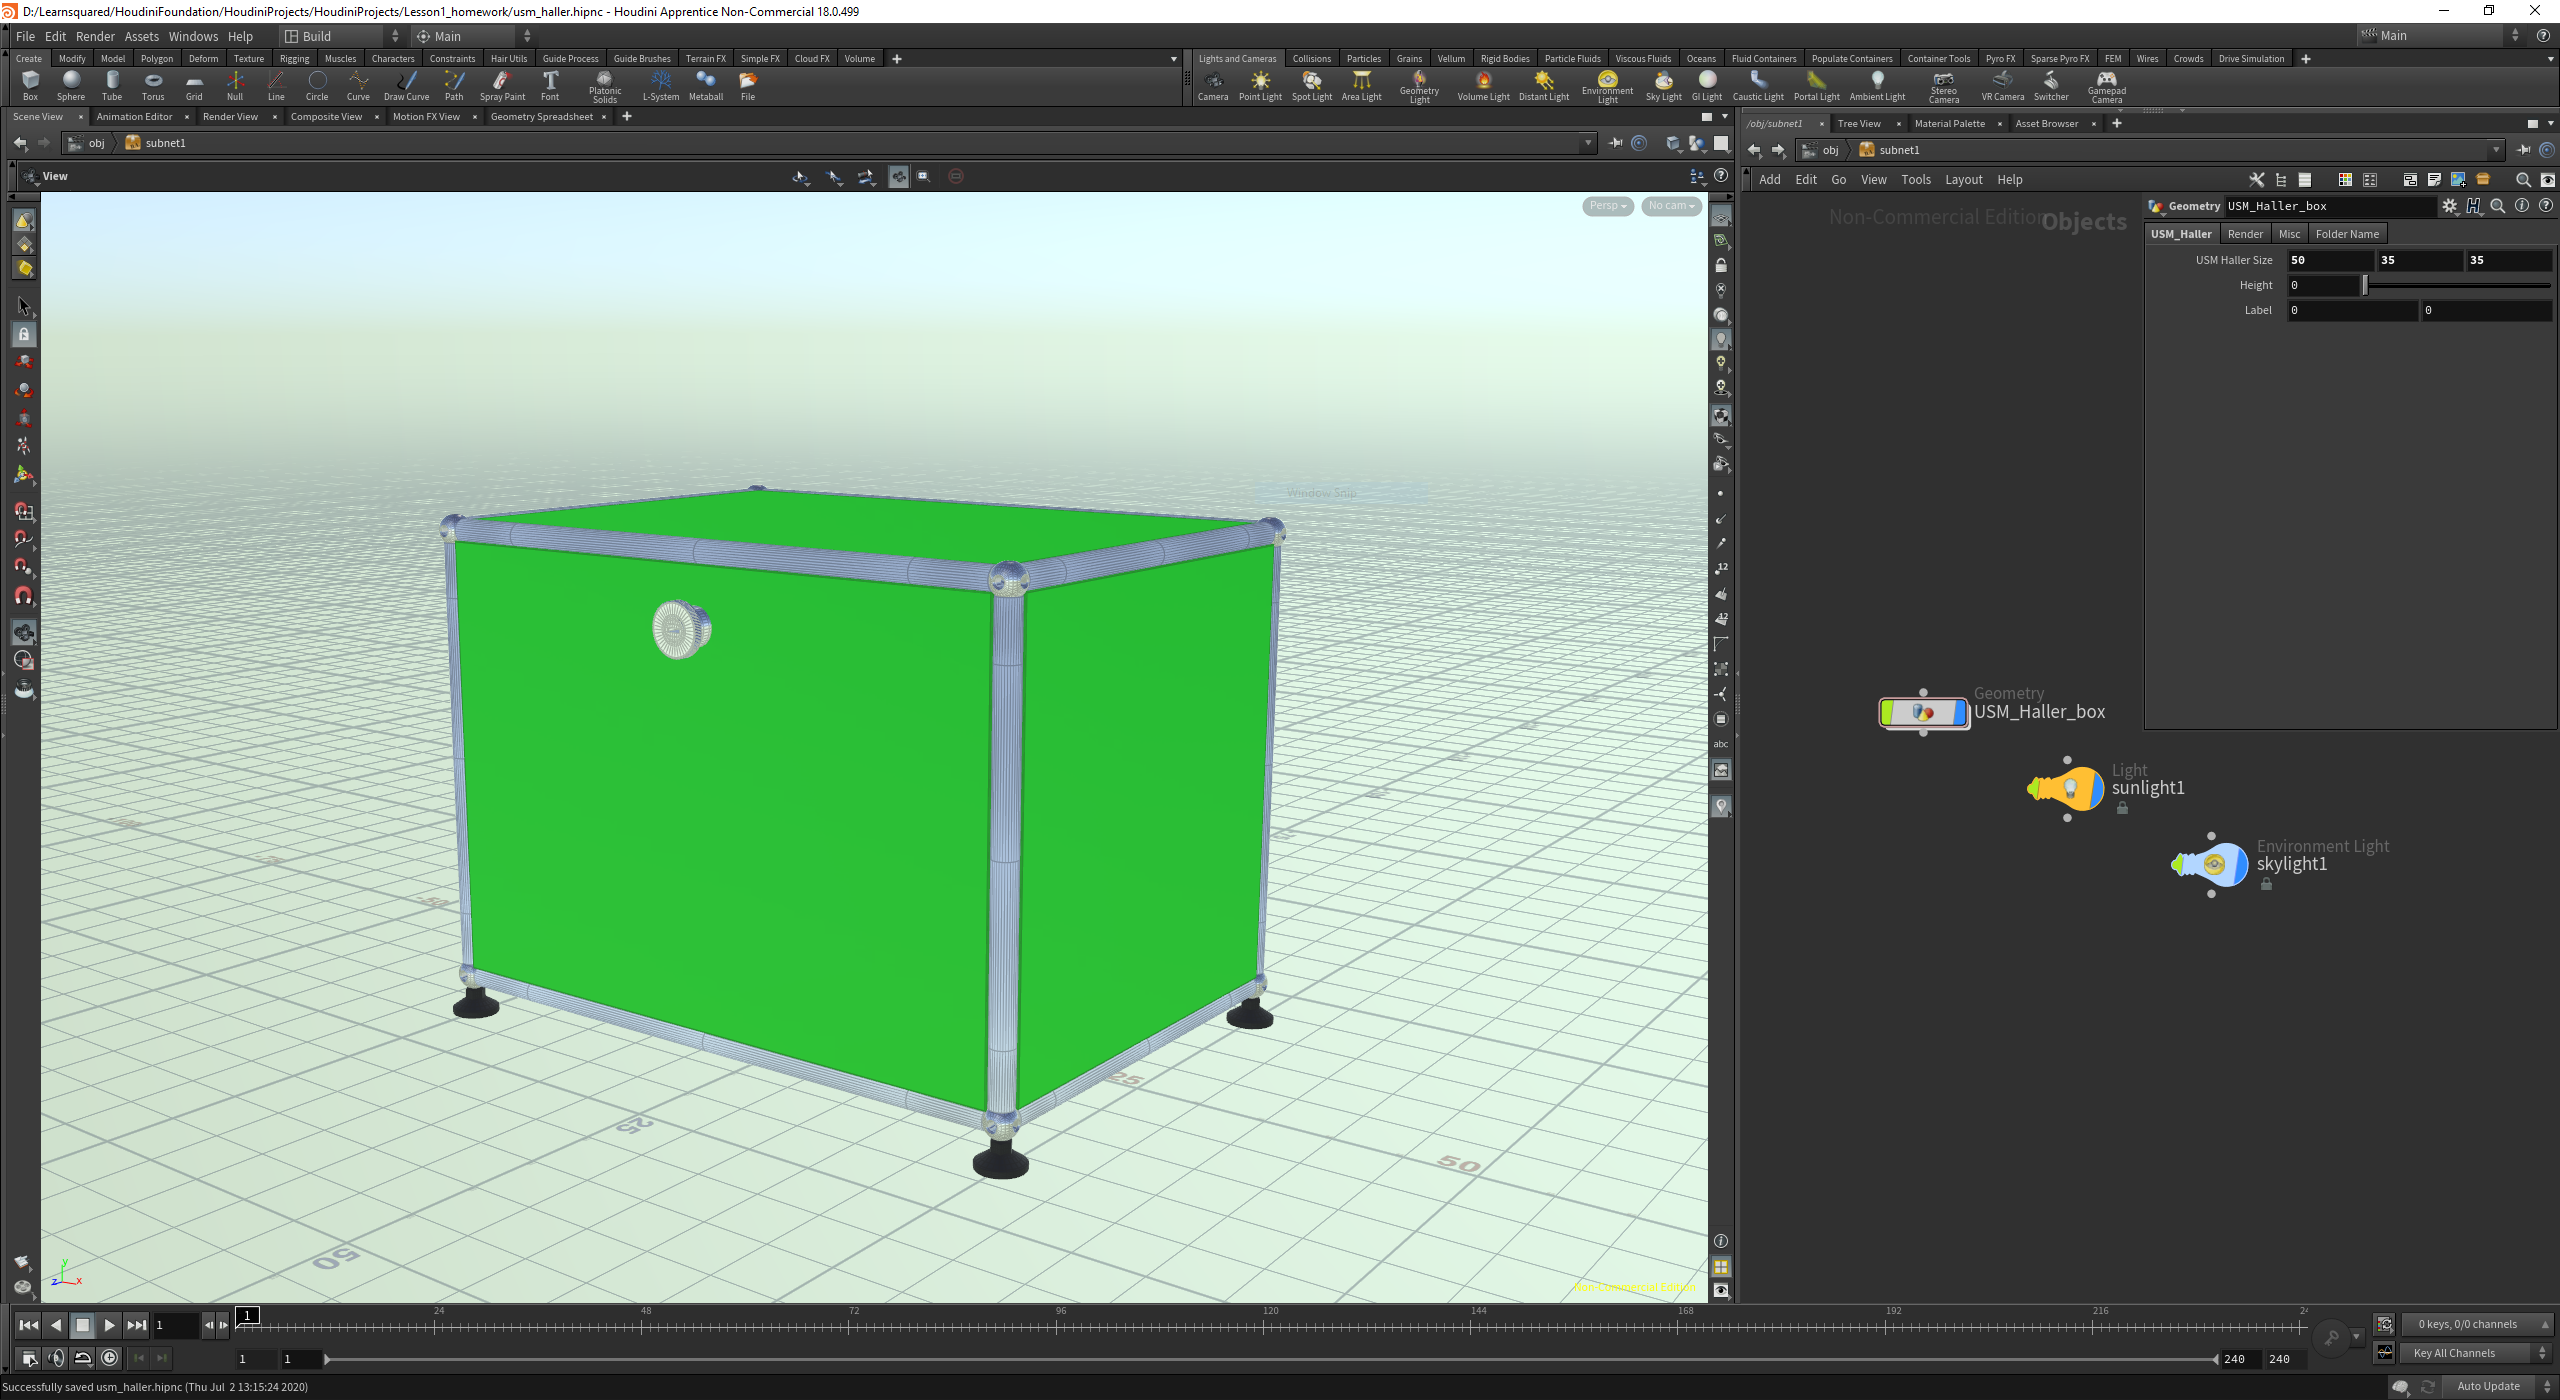Select the sunlight1 light node
The height and width of the screenshot is (1400, 2560).
click(2068, 789)
